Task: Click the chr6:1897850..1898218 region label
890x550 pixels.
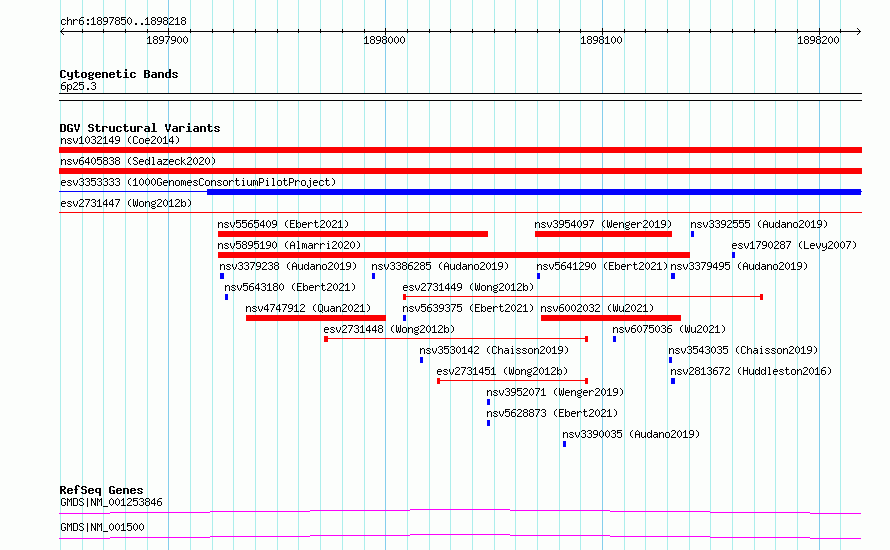Action: [x=123, y=22]
